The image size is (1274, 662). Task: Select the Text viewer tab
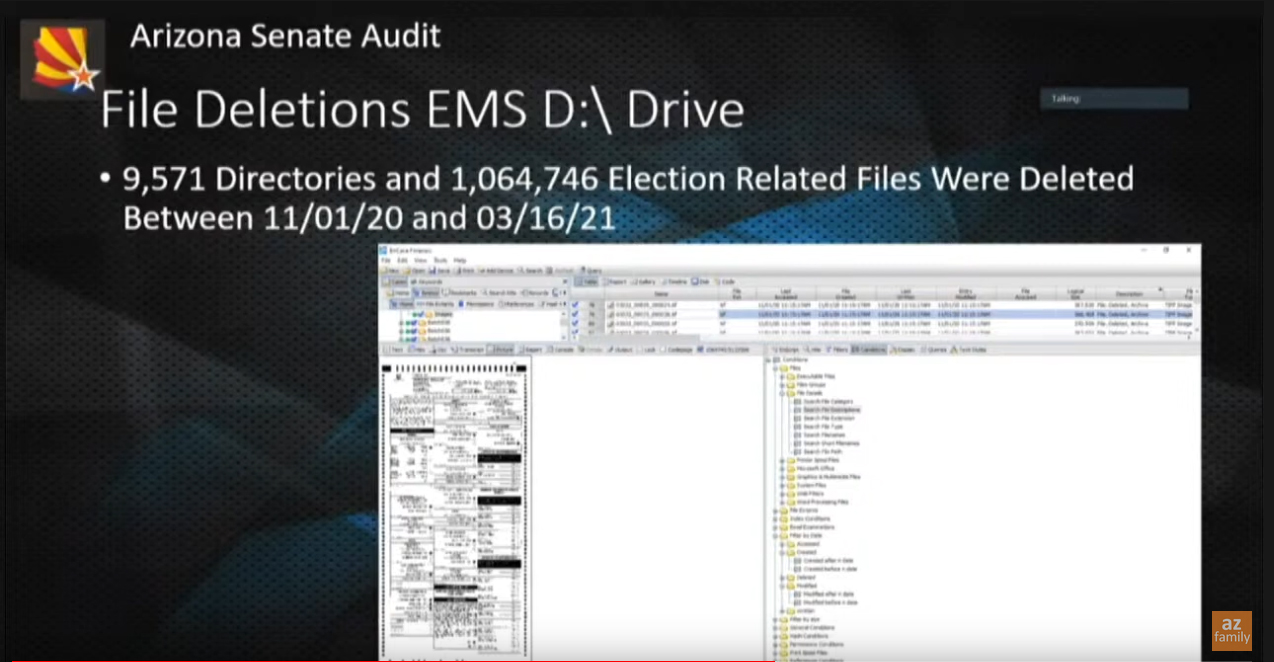pyautogui.click(x=392, y=349)
